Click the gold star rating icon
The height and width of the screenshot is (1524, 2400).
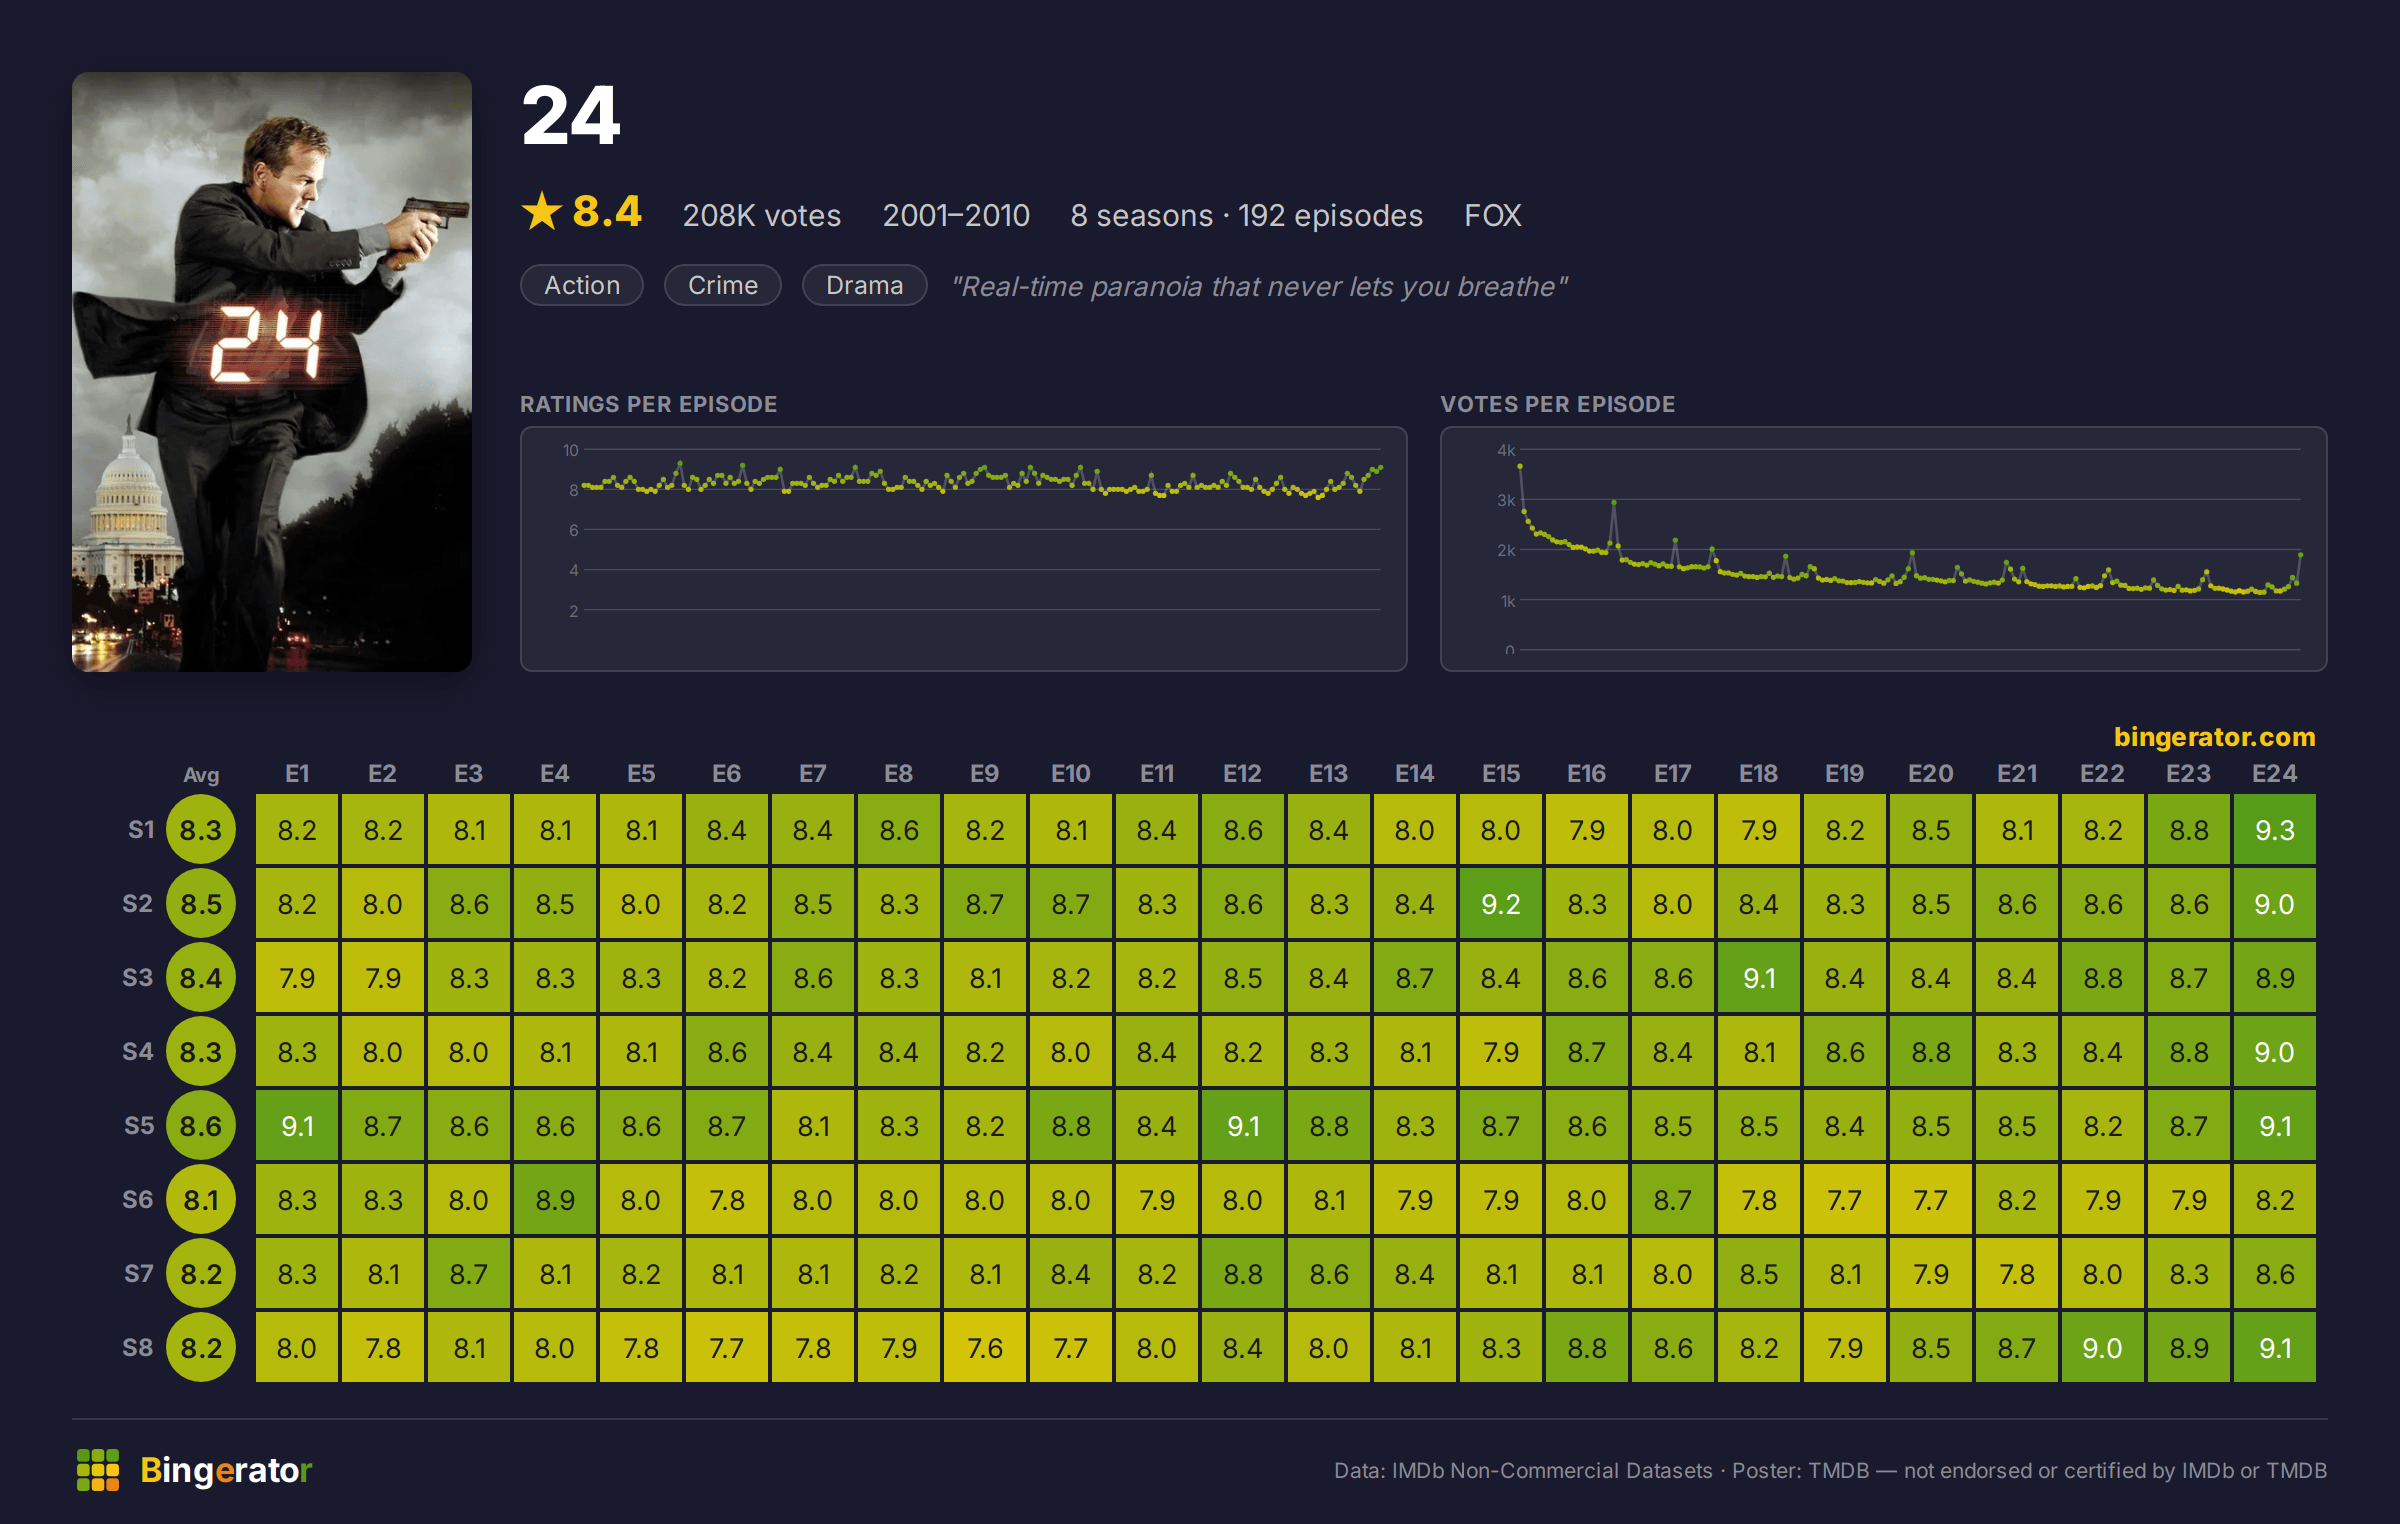click(x=542, y=211)
